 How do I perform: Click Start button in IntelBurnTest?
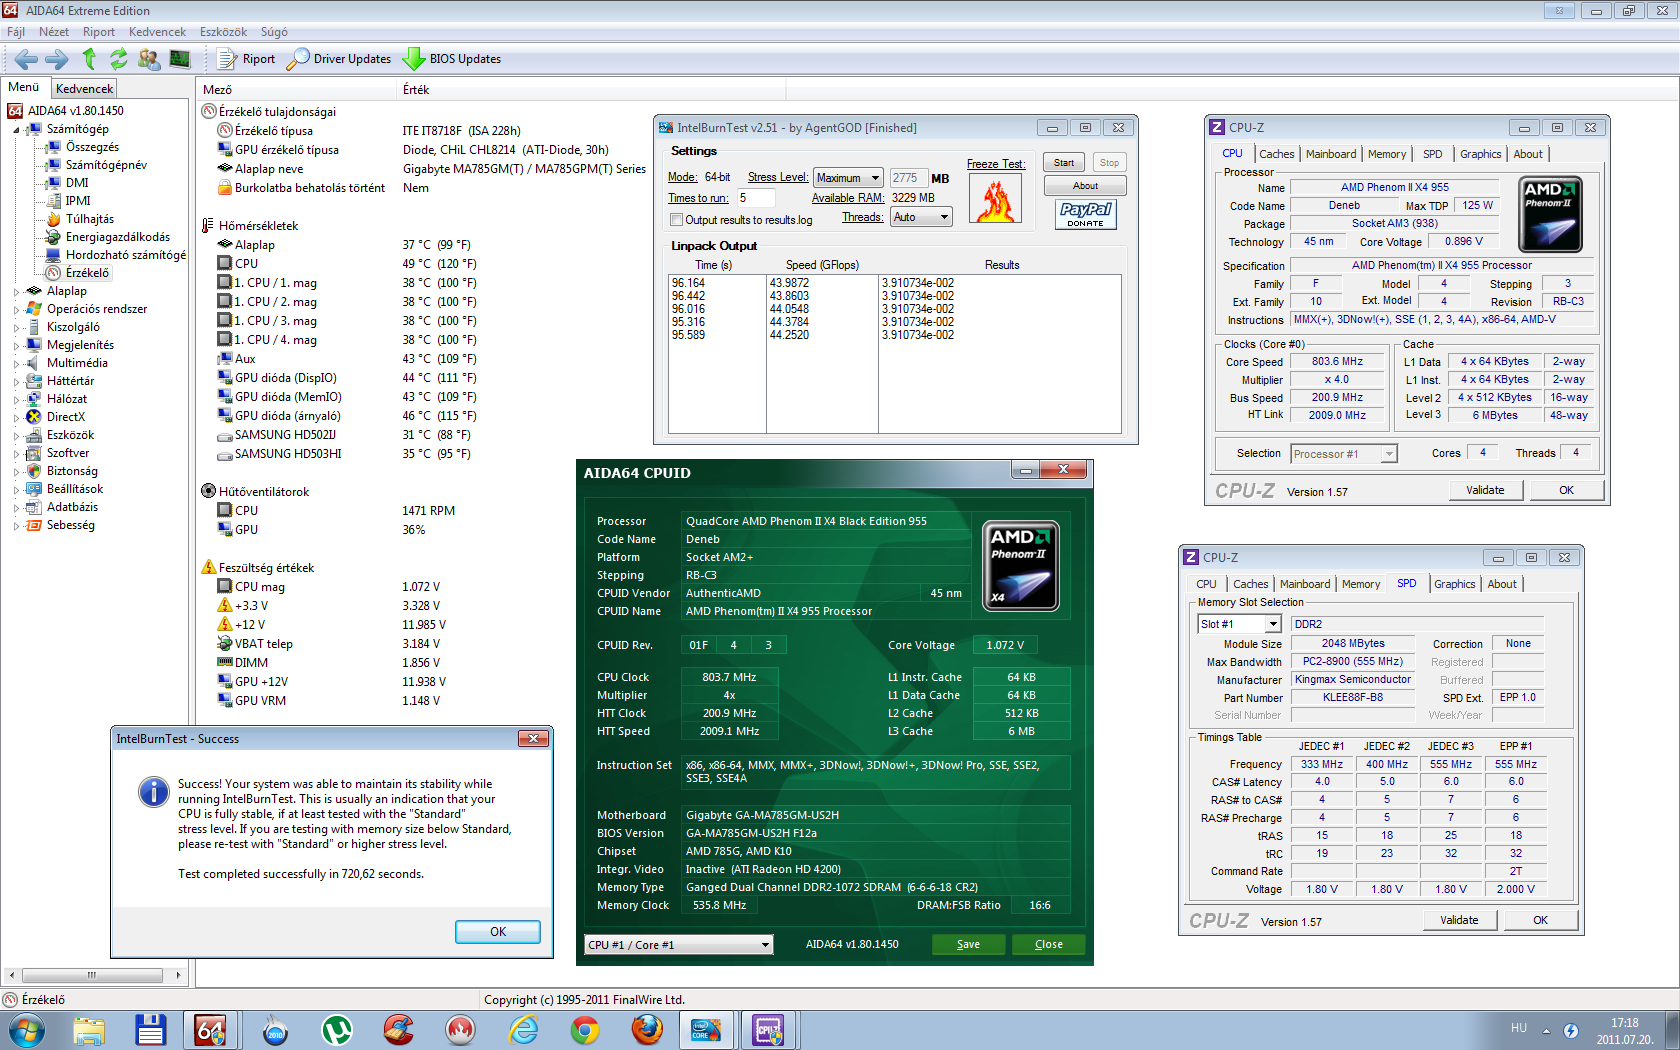tap(1064, 163)
